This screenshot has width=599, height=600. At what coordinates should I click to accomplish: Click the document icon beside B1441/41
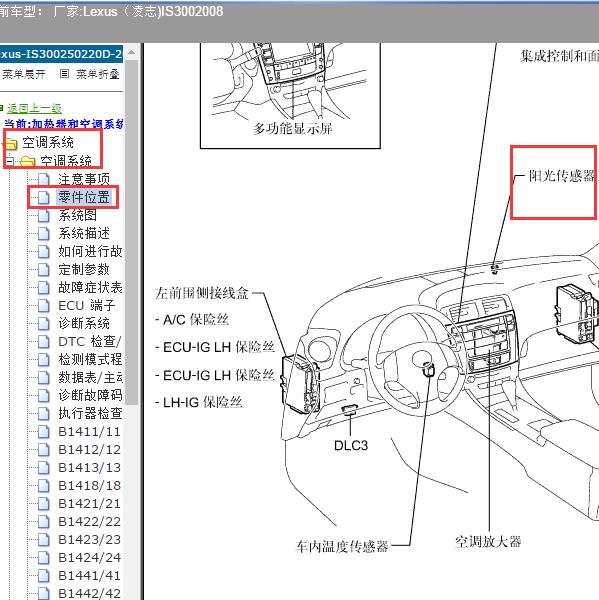click(44, 575)
